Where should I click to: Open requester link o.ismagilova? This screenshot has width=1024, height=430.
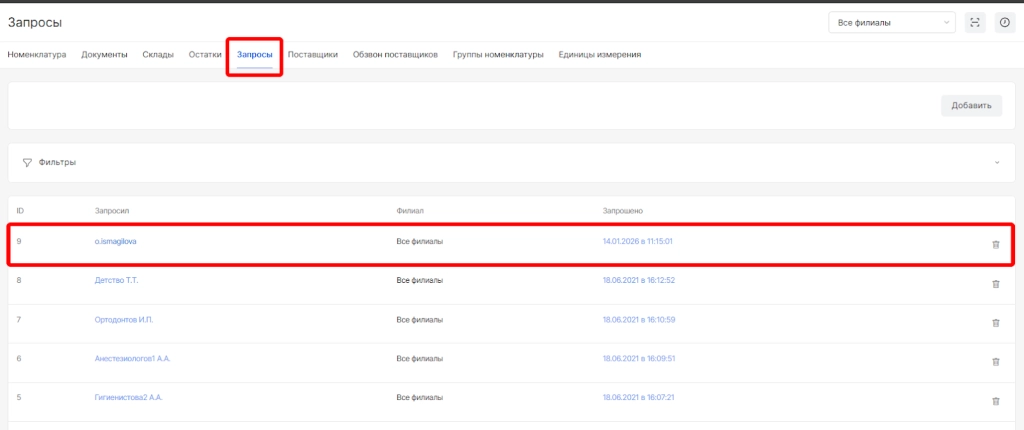115,242
